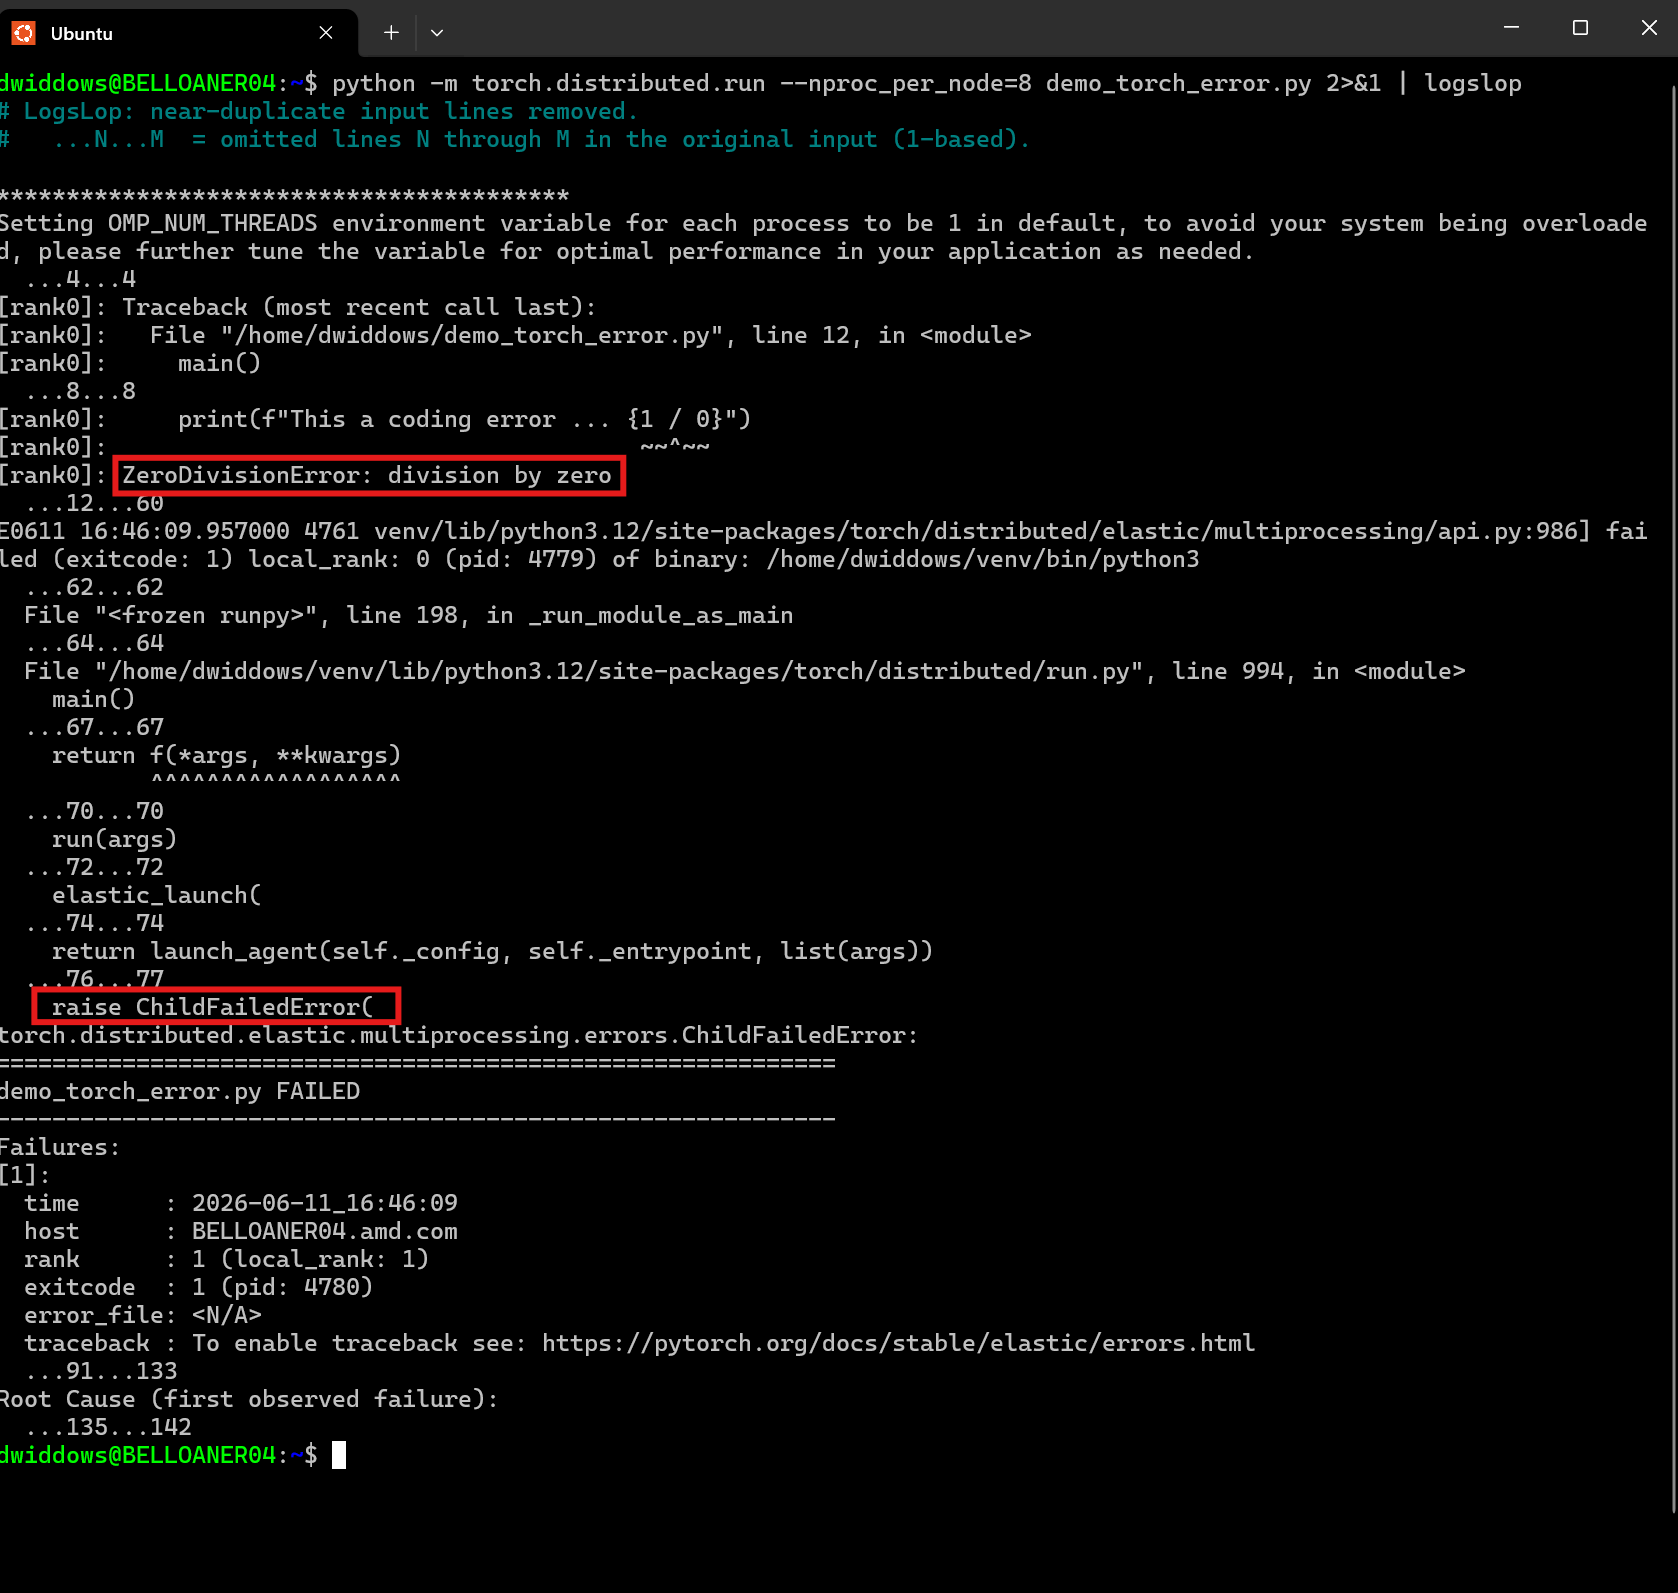Image resolution: width=1678 pixels, height=1593 pixels.
Task: Click the 'Root Cause (first observed failure):' line
Action: pos(249,1399)
